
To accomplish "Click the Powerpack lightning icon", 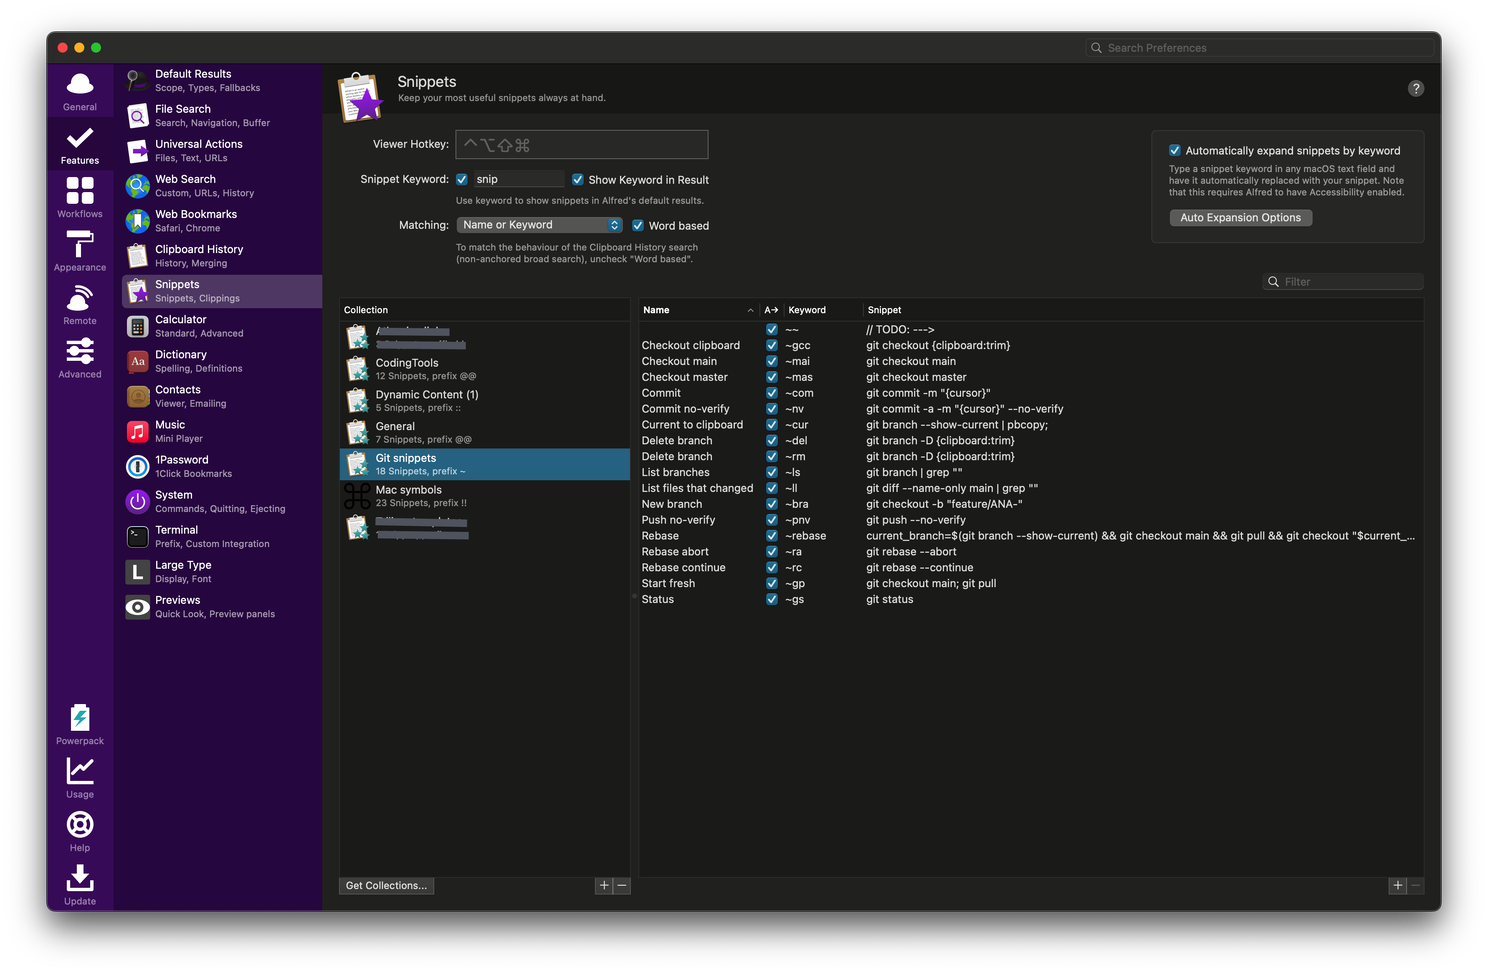I will click(x=79, y=717).
